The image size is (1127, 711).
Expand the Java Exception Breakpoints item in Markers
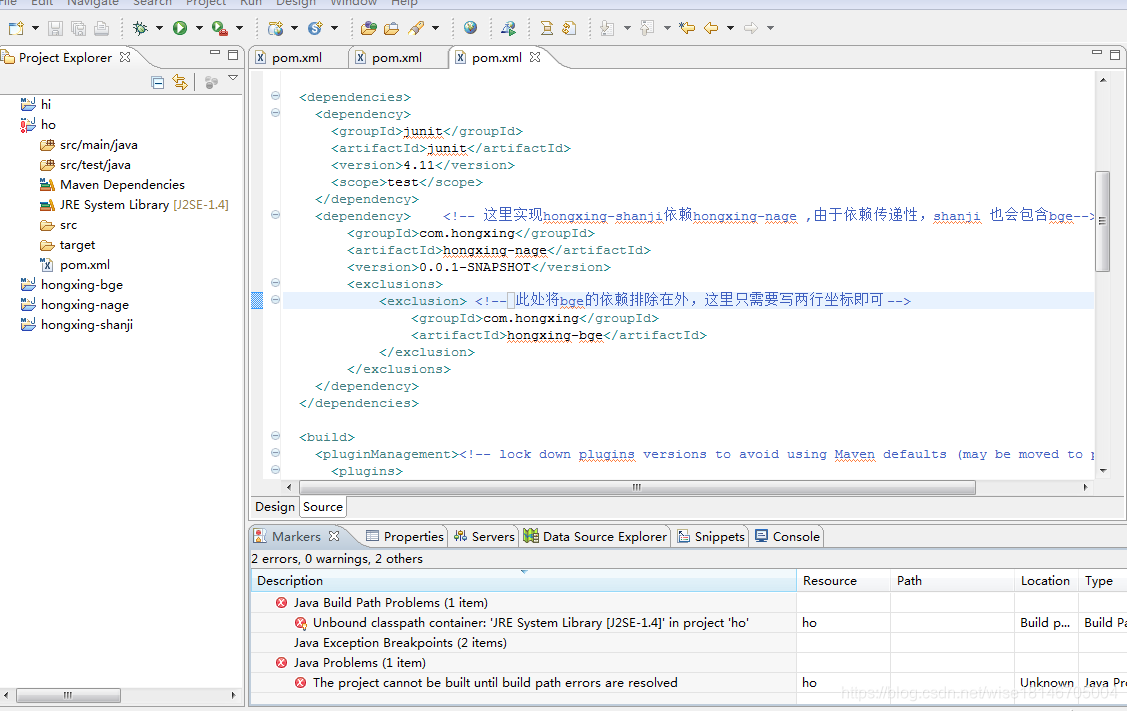click(x=280, y=642)
